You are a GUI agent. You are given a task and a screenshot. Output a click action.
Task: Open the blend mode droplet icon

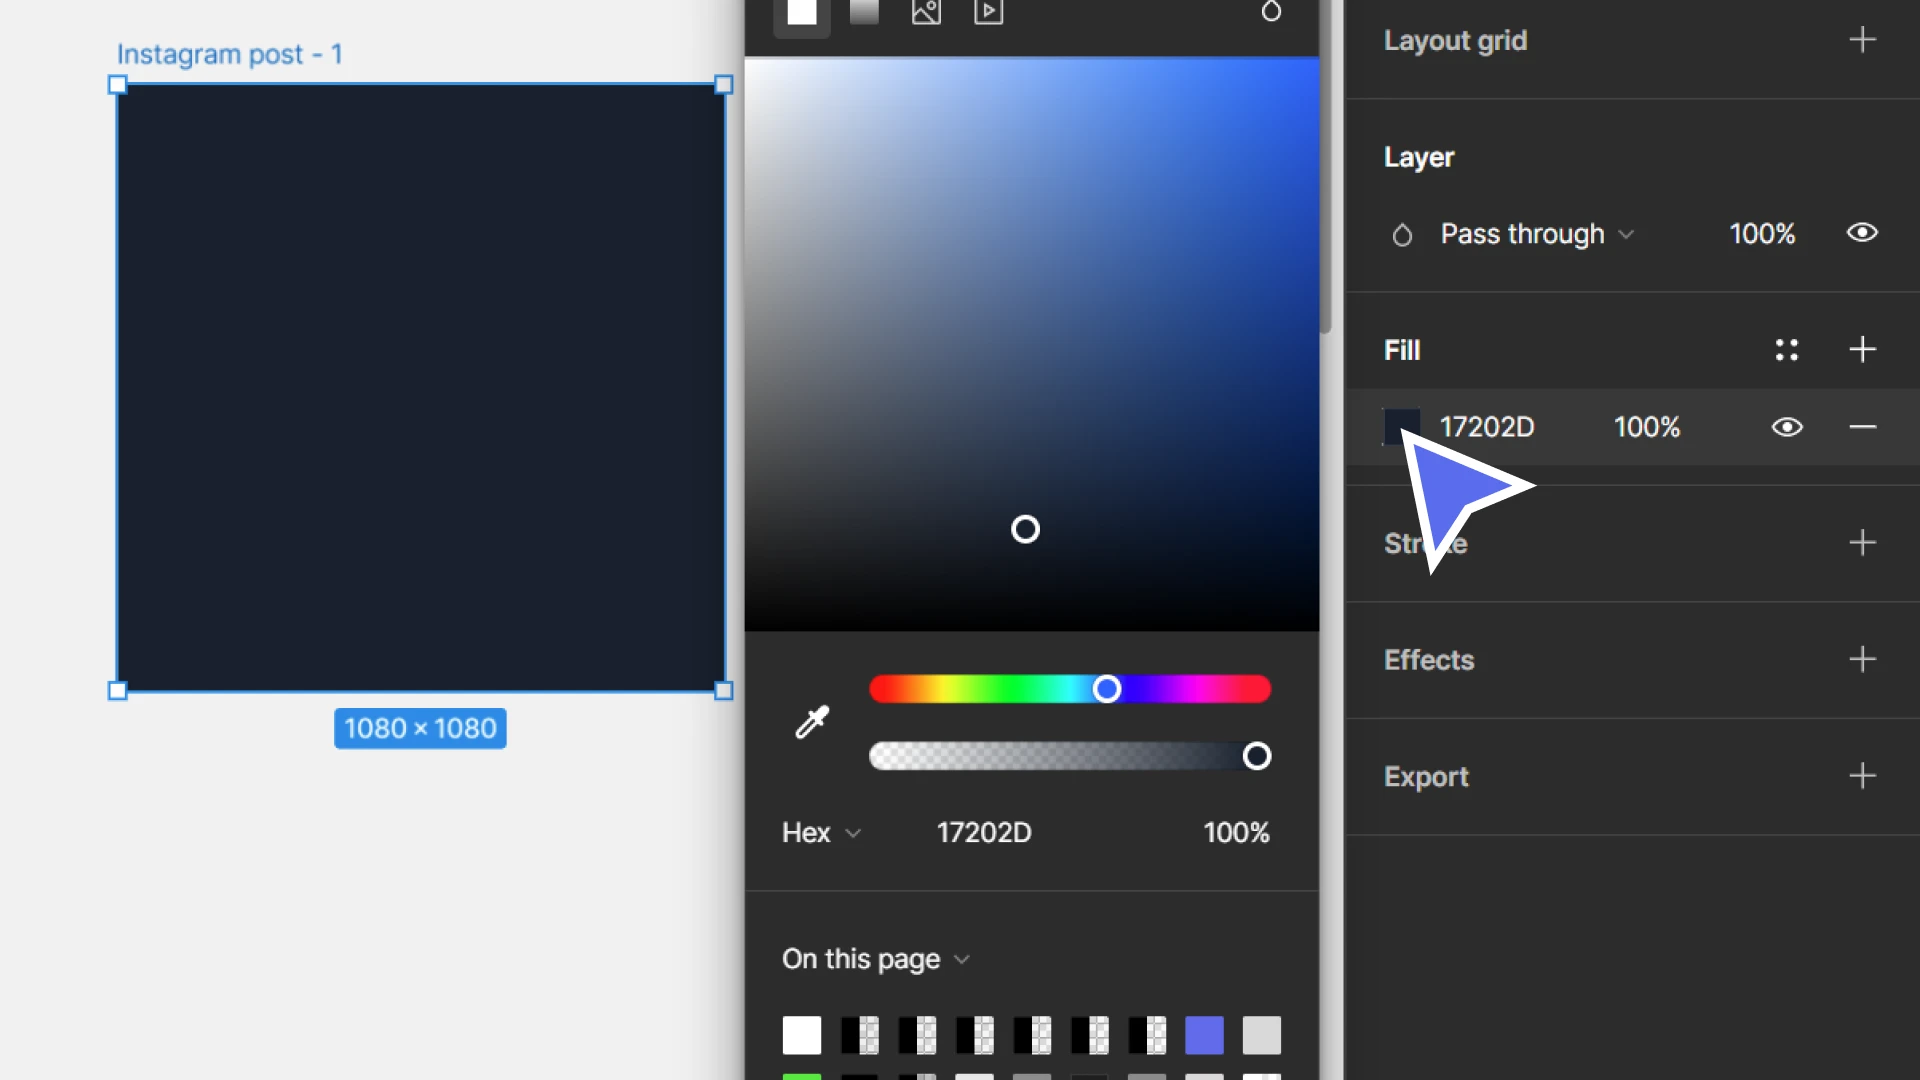[1272, 12]
